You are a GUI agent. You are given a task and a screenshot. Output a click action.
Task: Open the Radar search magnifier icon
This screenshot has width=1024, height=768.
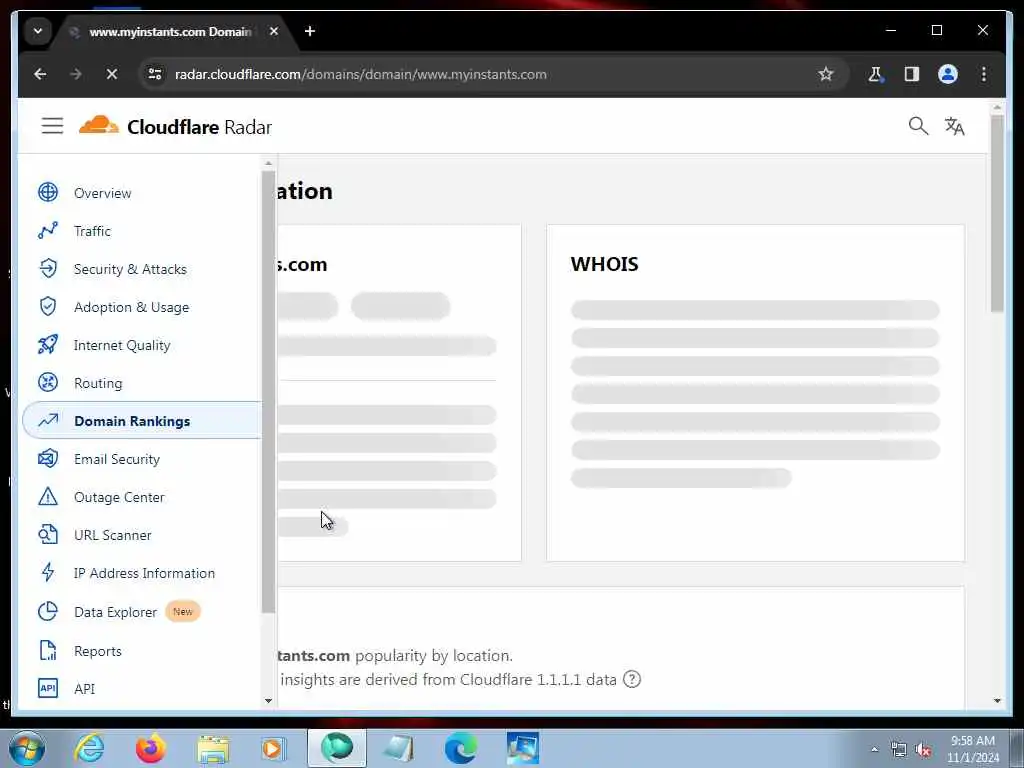[918, 125]
